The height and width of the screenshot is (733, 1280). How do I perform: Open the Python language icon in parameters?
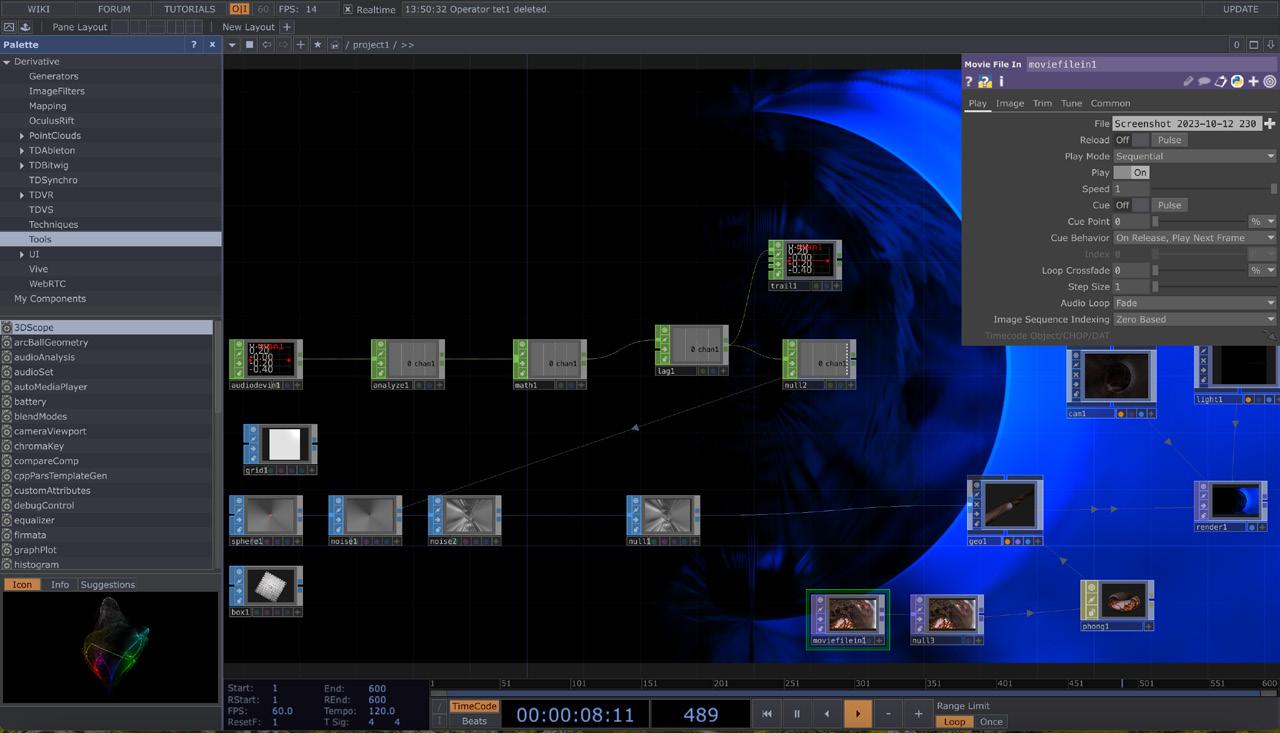click(x=1237, y=82)
